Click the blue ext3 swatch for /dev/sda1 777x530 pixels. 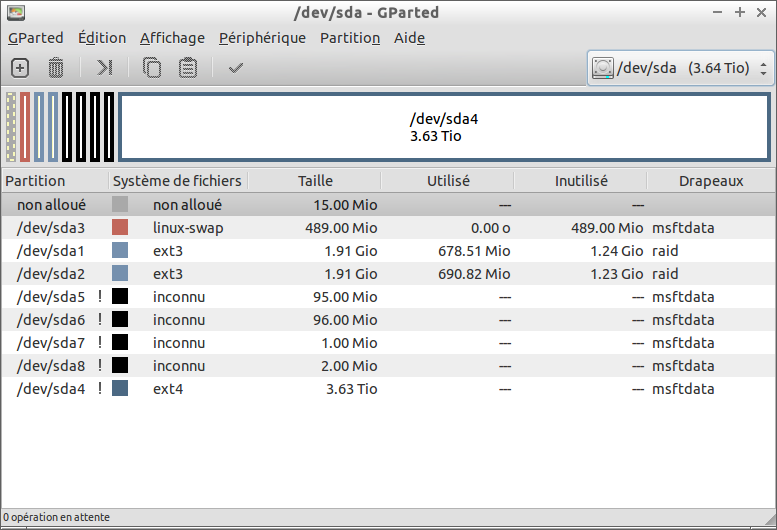120,250
